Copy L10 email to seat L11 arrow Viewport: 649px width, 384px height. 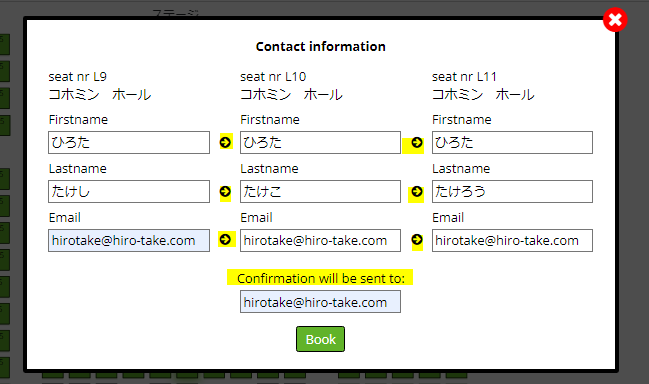point(417,240)
